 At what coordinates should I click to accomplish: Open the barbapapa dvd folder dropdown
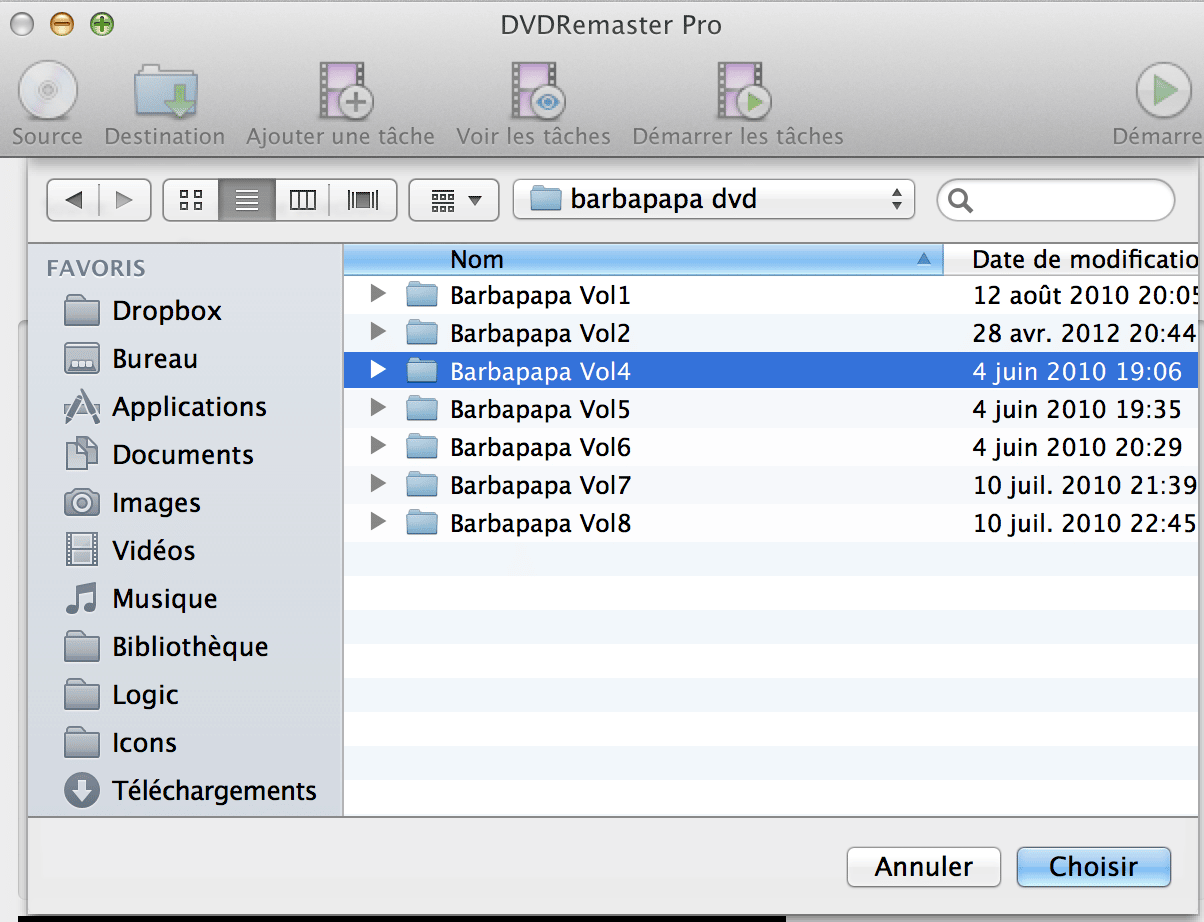coord(714,199)
